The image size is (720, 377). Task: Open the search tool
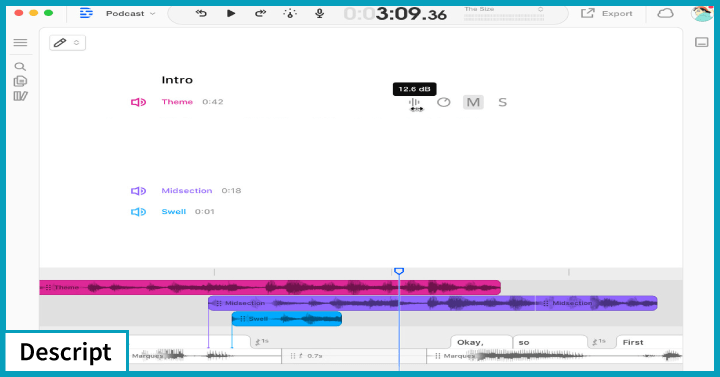20,67
